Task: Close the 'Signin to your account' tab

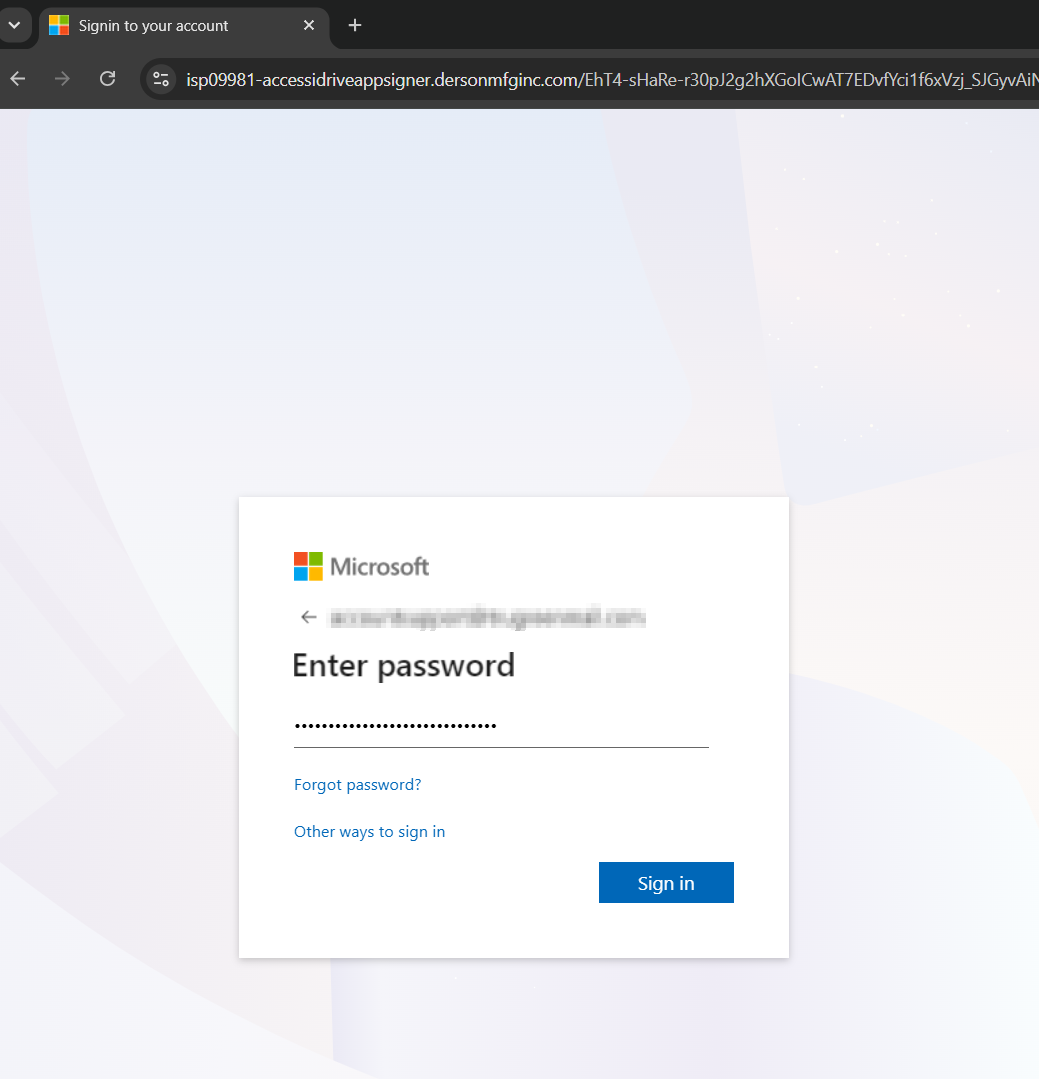Action: [x=309, y=25]
